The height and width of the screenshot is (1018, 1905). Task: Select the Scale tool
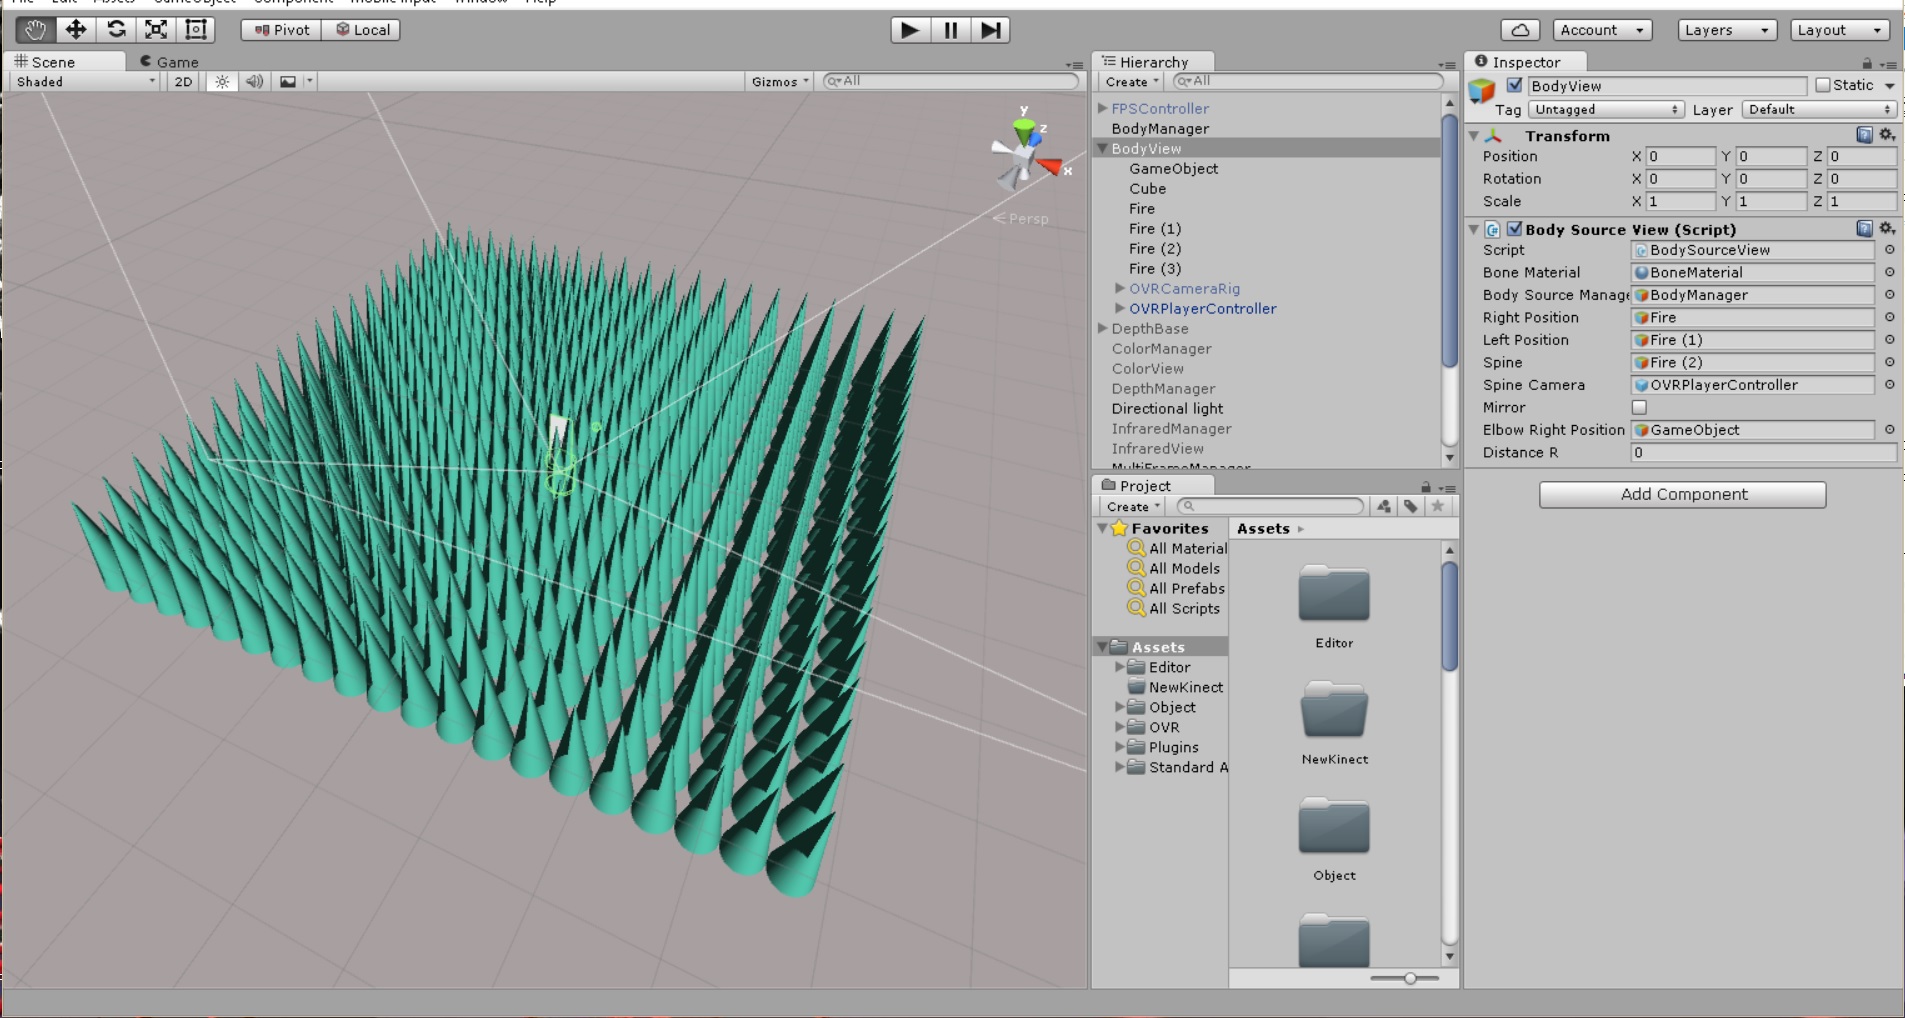point(156,30)
